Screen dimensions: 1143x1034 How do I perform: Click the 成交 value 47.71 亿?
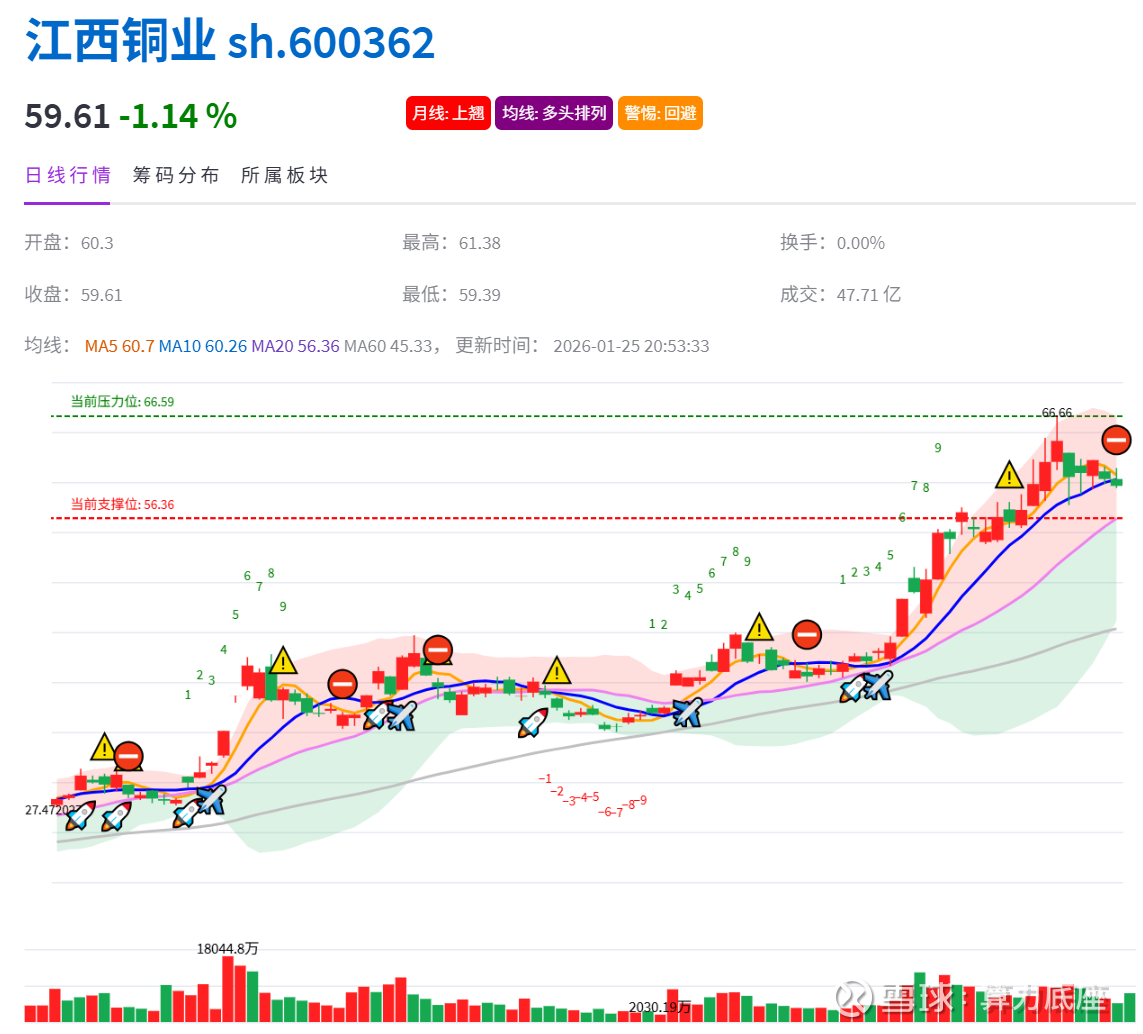click(868, 295)
